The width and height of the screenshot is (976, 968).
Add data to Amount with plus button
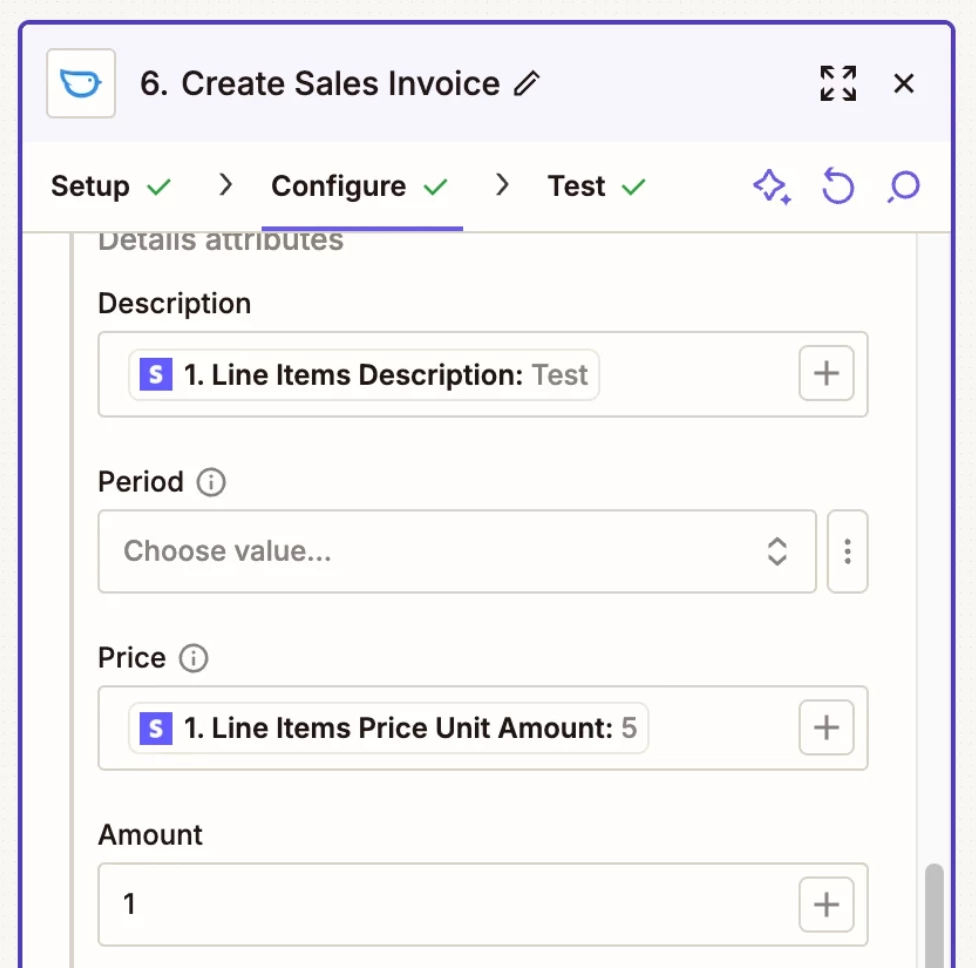coord(826,905)
